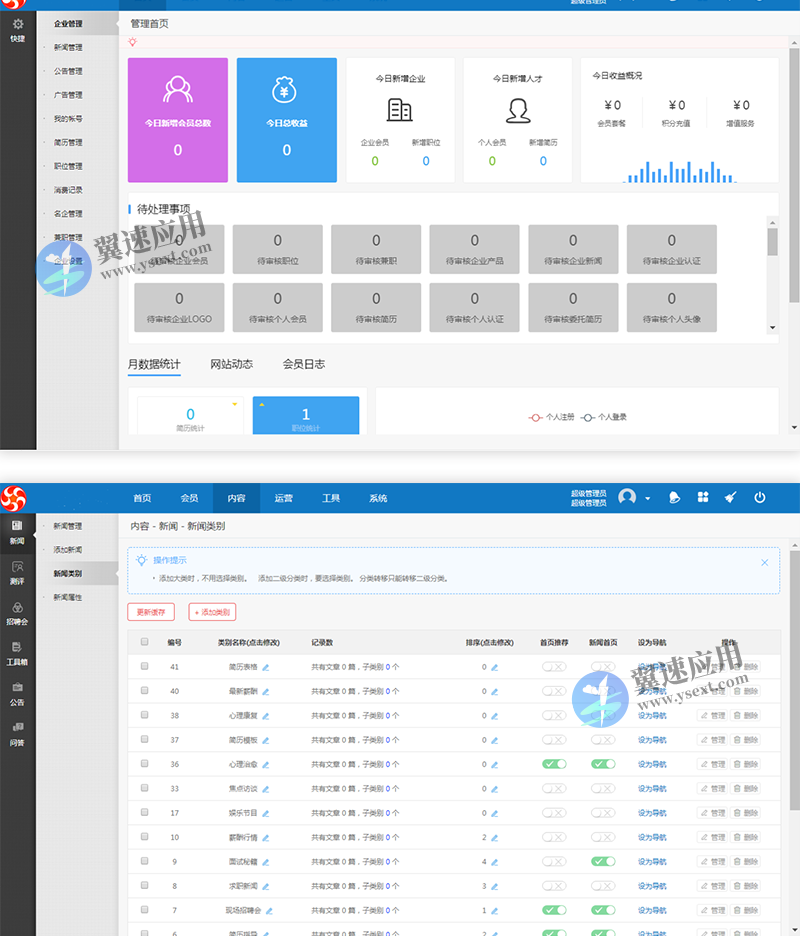Click the edit pencil beside 简历表格
800x936 pixels.
pos(265,667)
